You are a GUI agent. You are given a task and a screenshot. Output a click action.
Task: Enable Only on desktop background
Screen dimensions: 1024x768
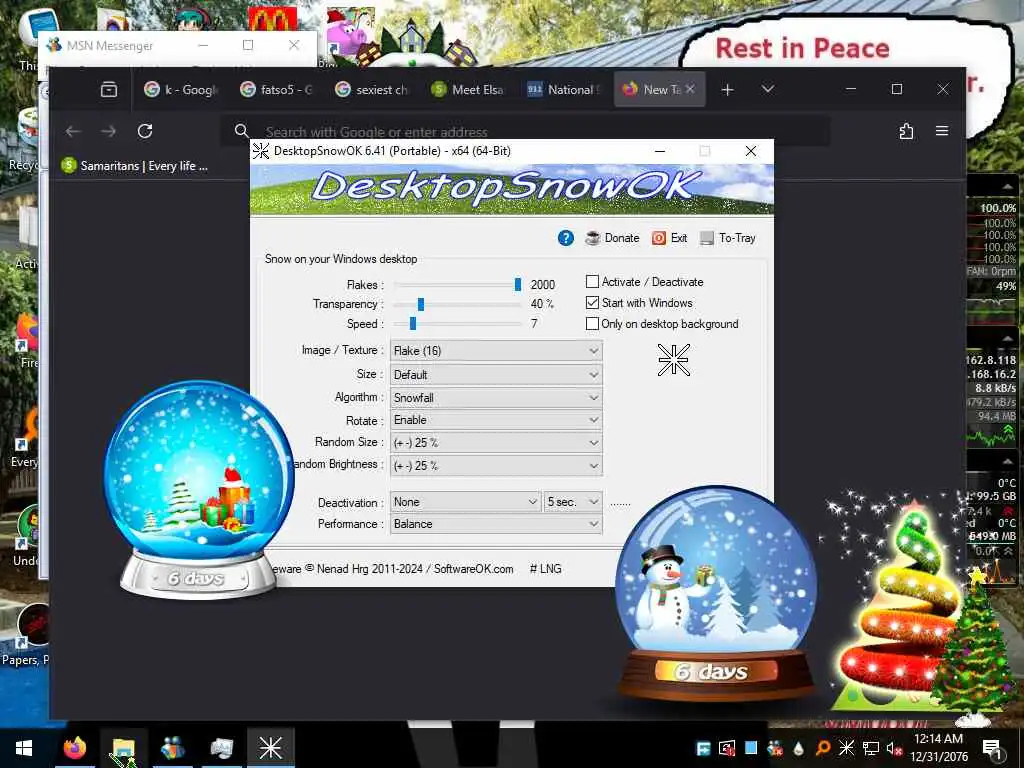[592, 323]
